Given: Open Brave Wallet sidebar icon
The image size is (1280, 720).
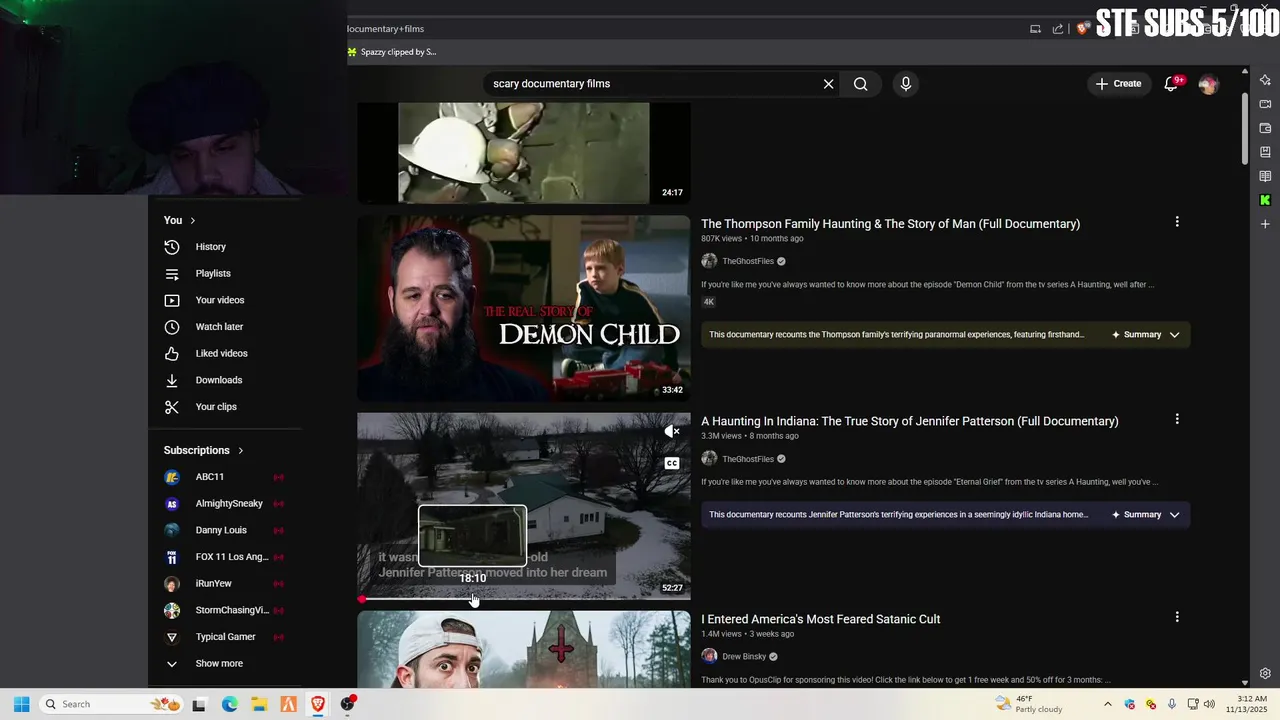Looking at the screenshot, I should tap(1265, 128).
